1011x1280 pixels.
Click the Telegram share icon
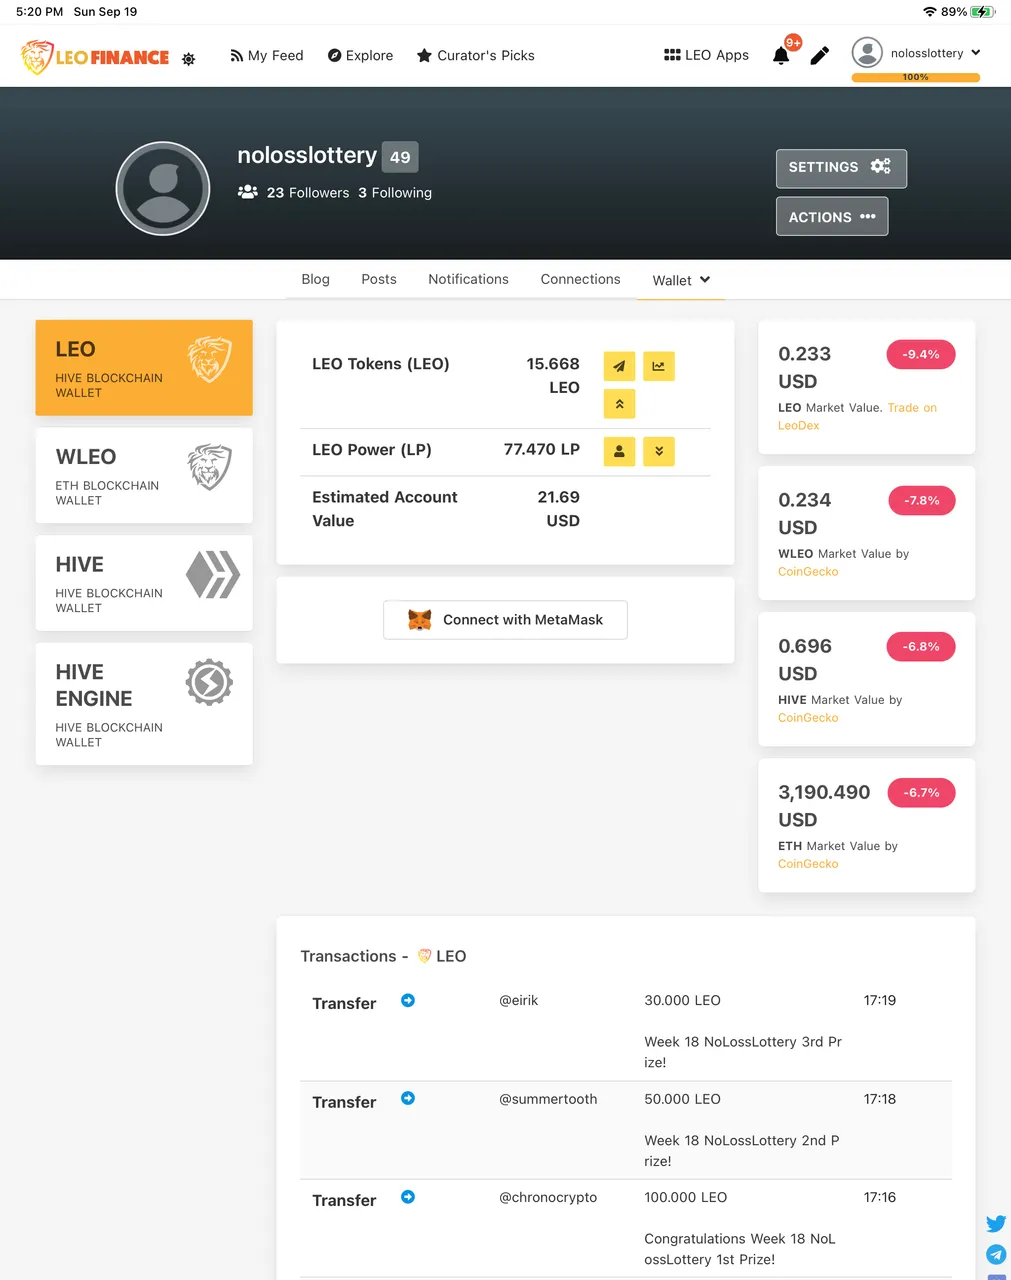coord(996,1254)
